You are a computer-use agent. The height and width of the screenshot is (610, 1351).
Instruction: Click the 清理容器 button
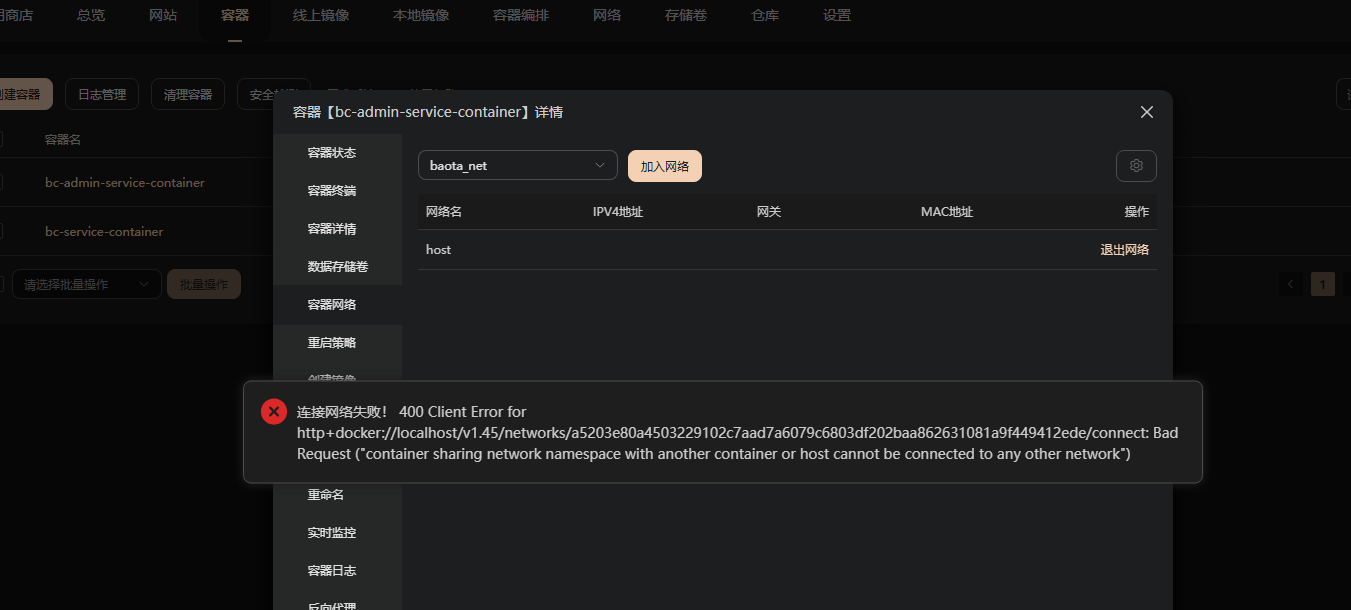(188, 95)
